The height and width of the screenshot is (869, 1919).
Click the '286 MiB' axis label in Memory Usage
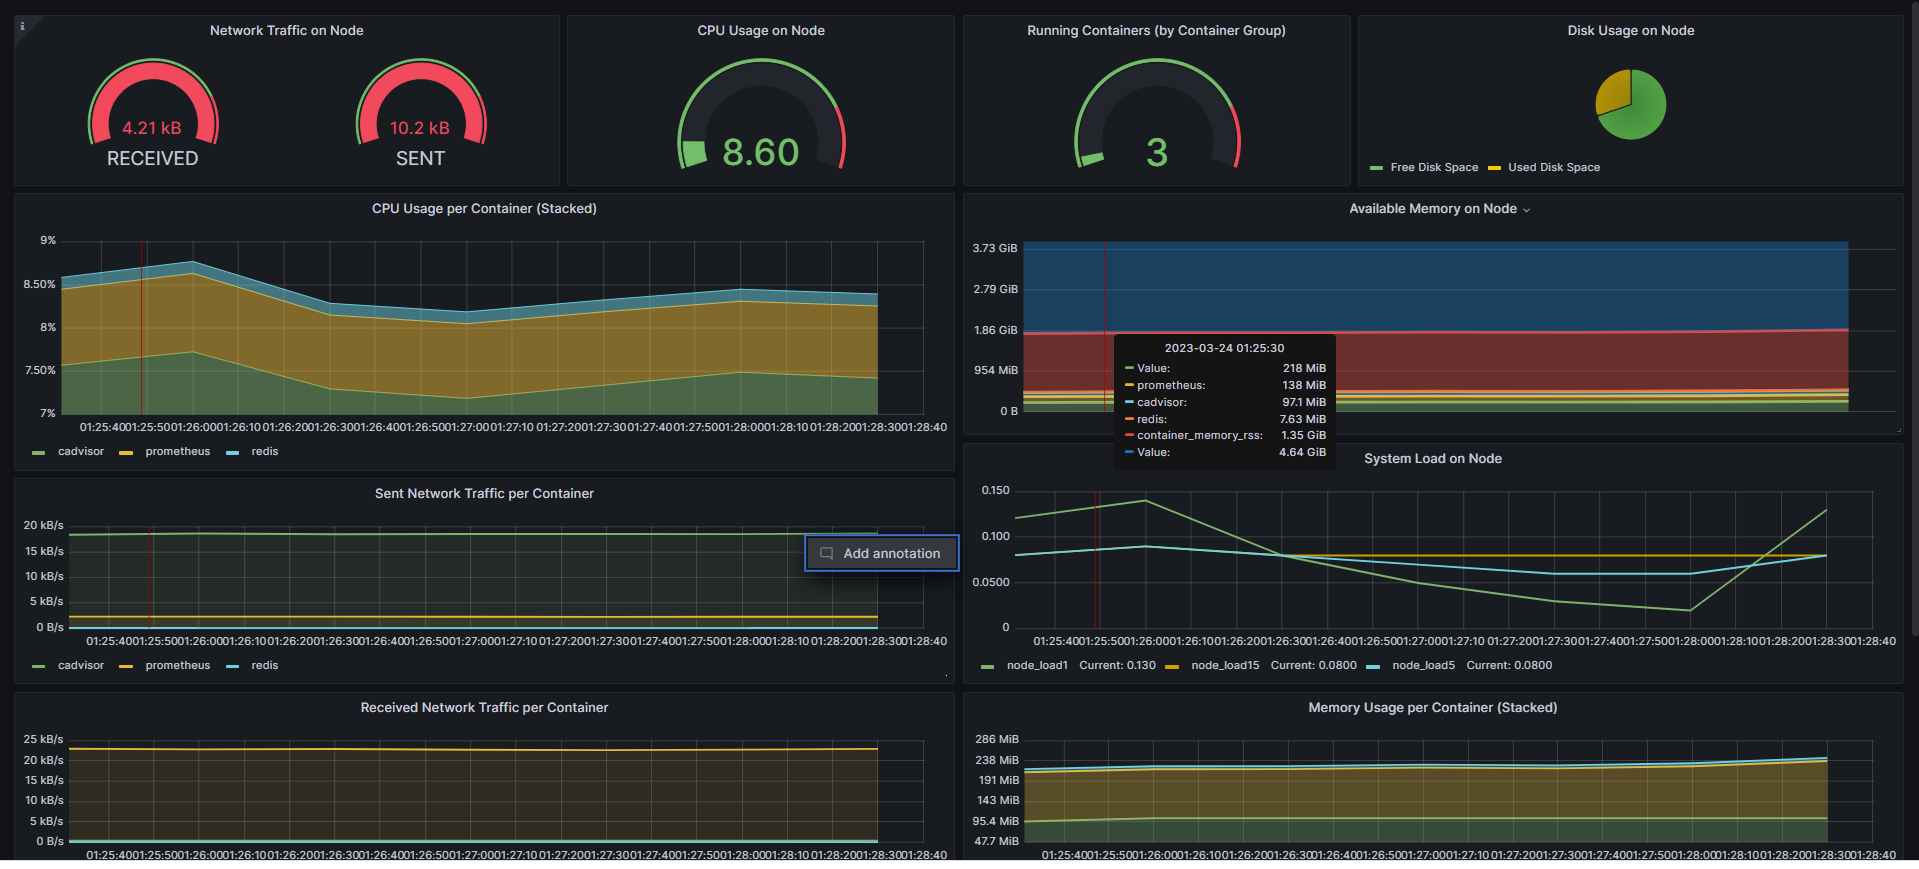(997, 740)
